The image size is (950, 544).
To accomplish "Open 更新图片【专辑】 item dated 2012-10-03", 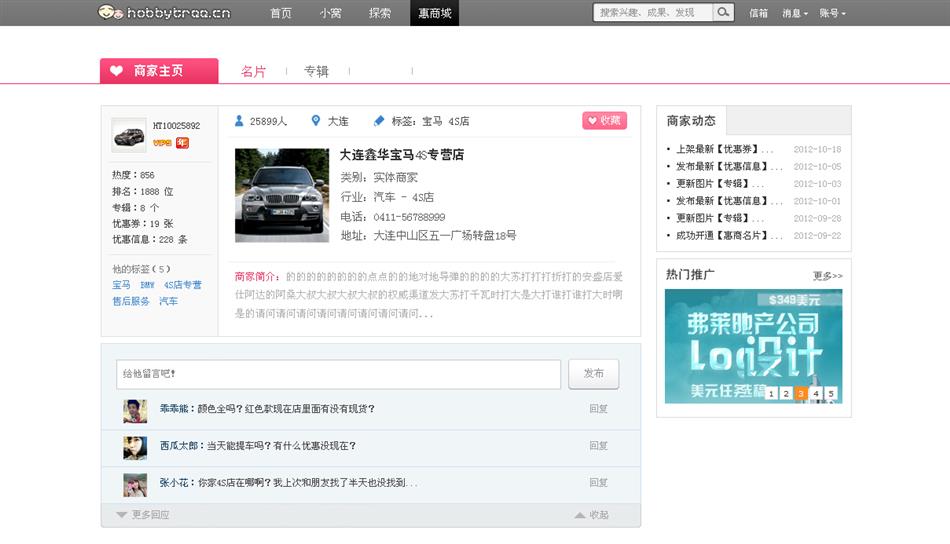I will [x=719, y=183].
